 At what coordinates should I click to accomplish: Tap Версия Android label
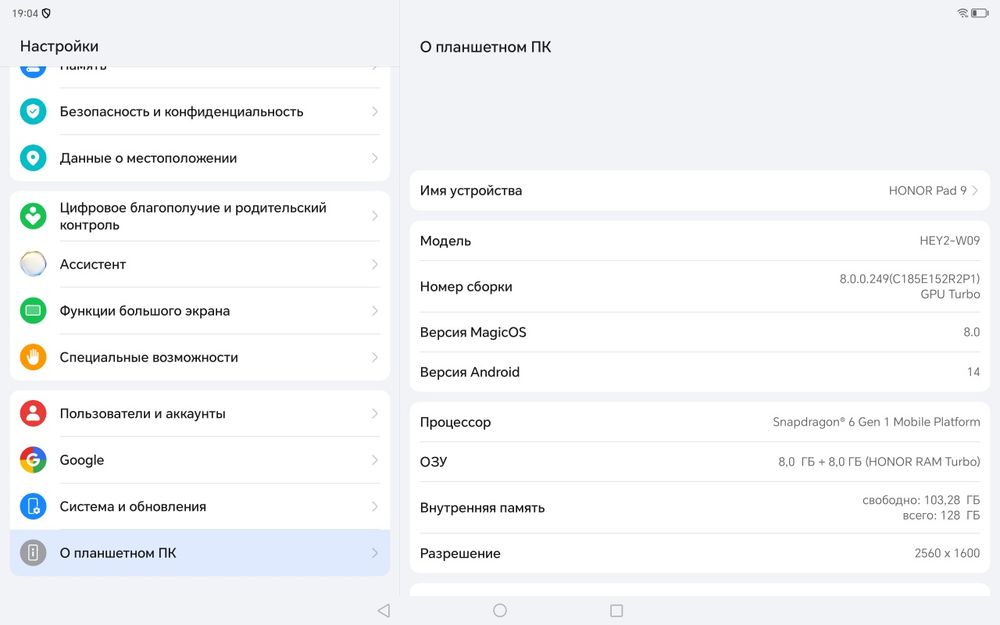coord(470,372)
